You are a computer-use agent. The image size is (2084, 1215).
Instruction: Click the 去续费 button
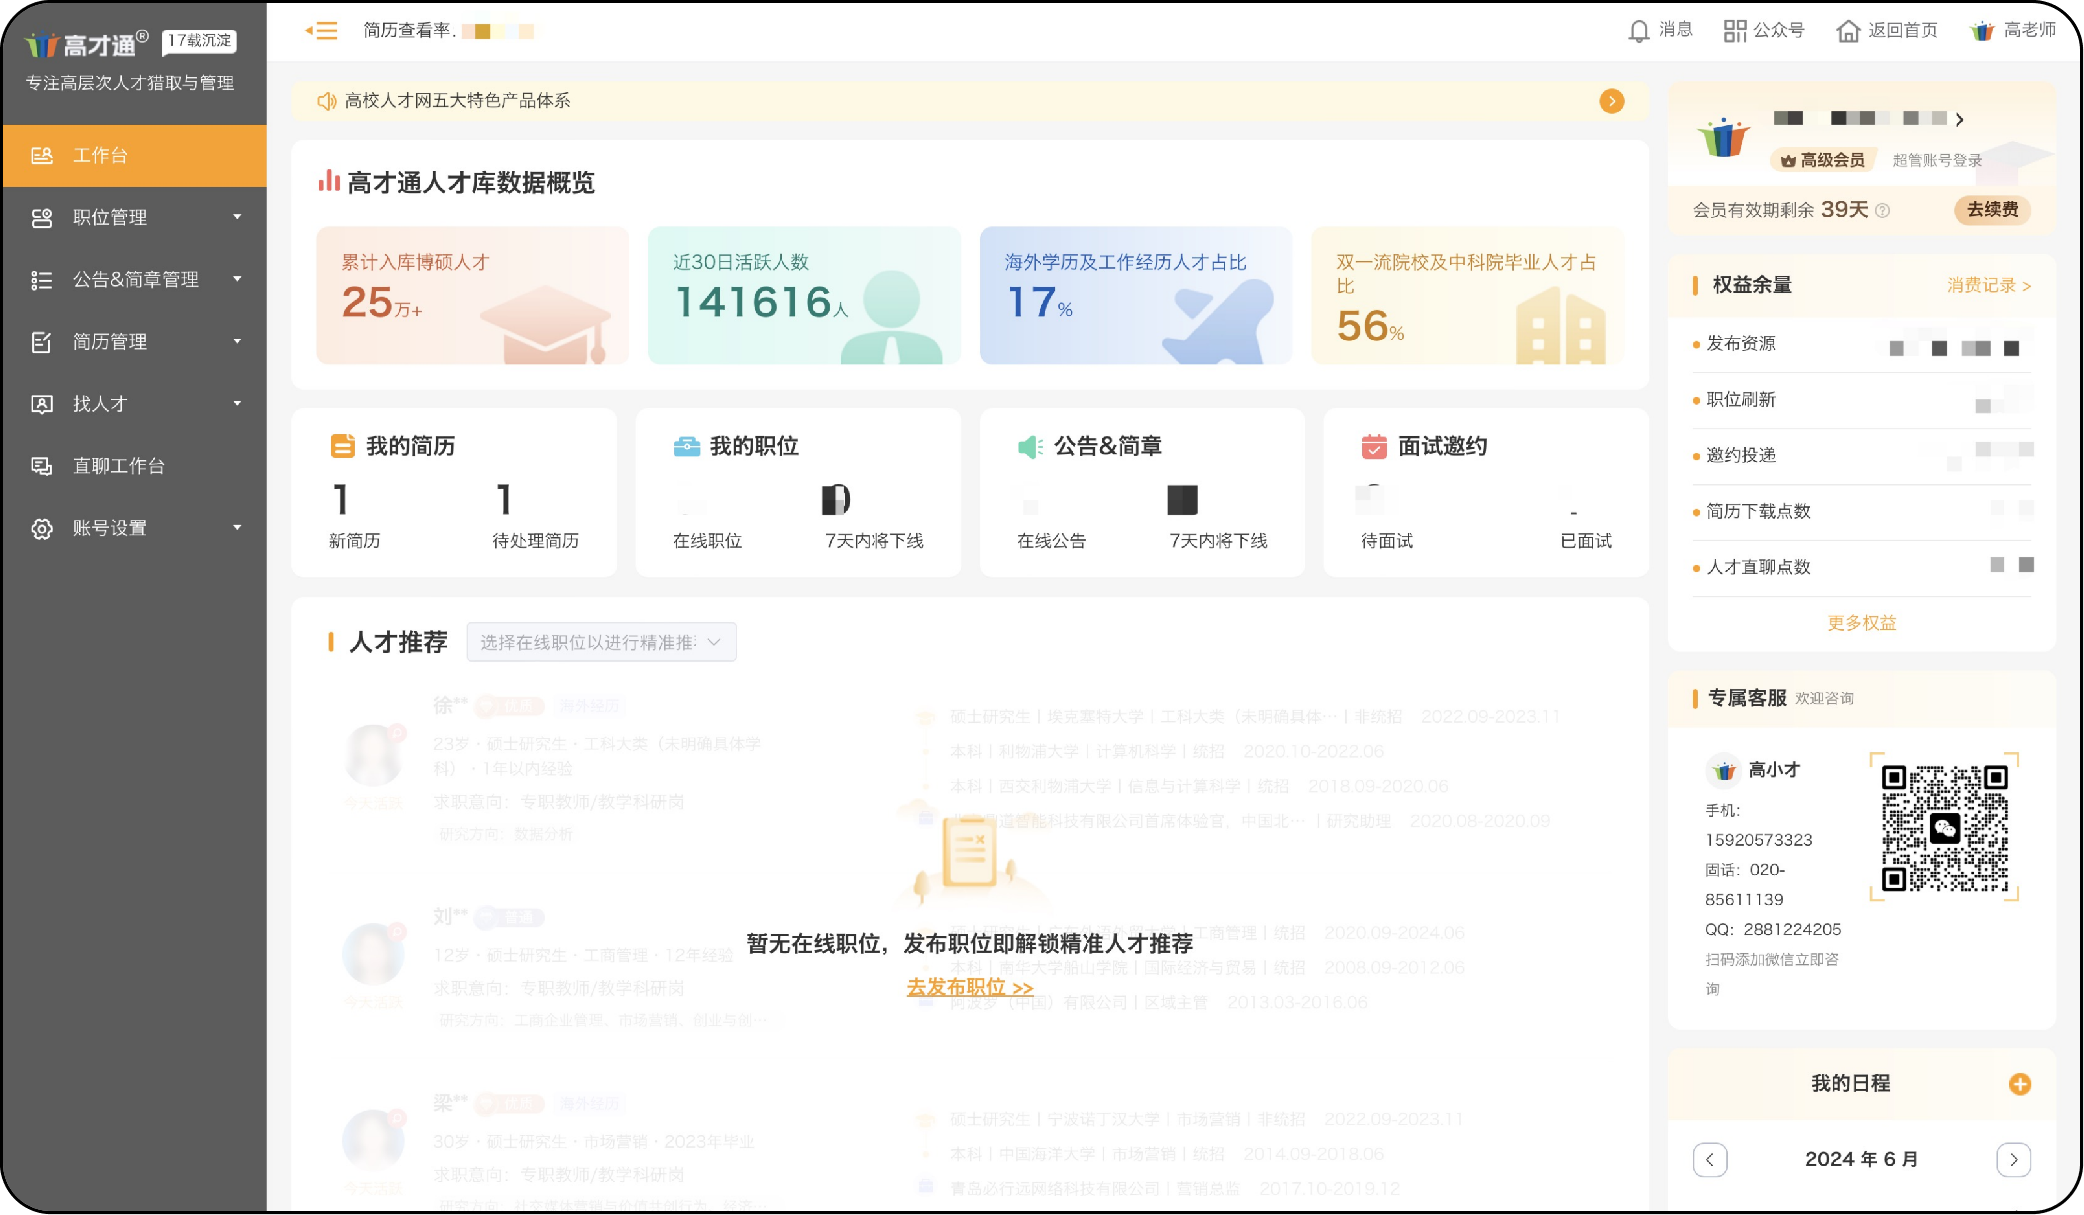[x=1992, y=210]
